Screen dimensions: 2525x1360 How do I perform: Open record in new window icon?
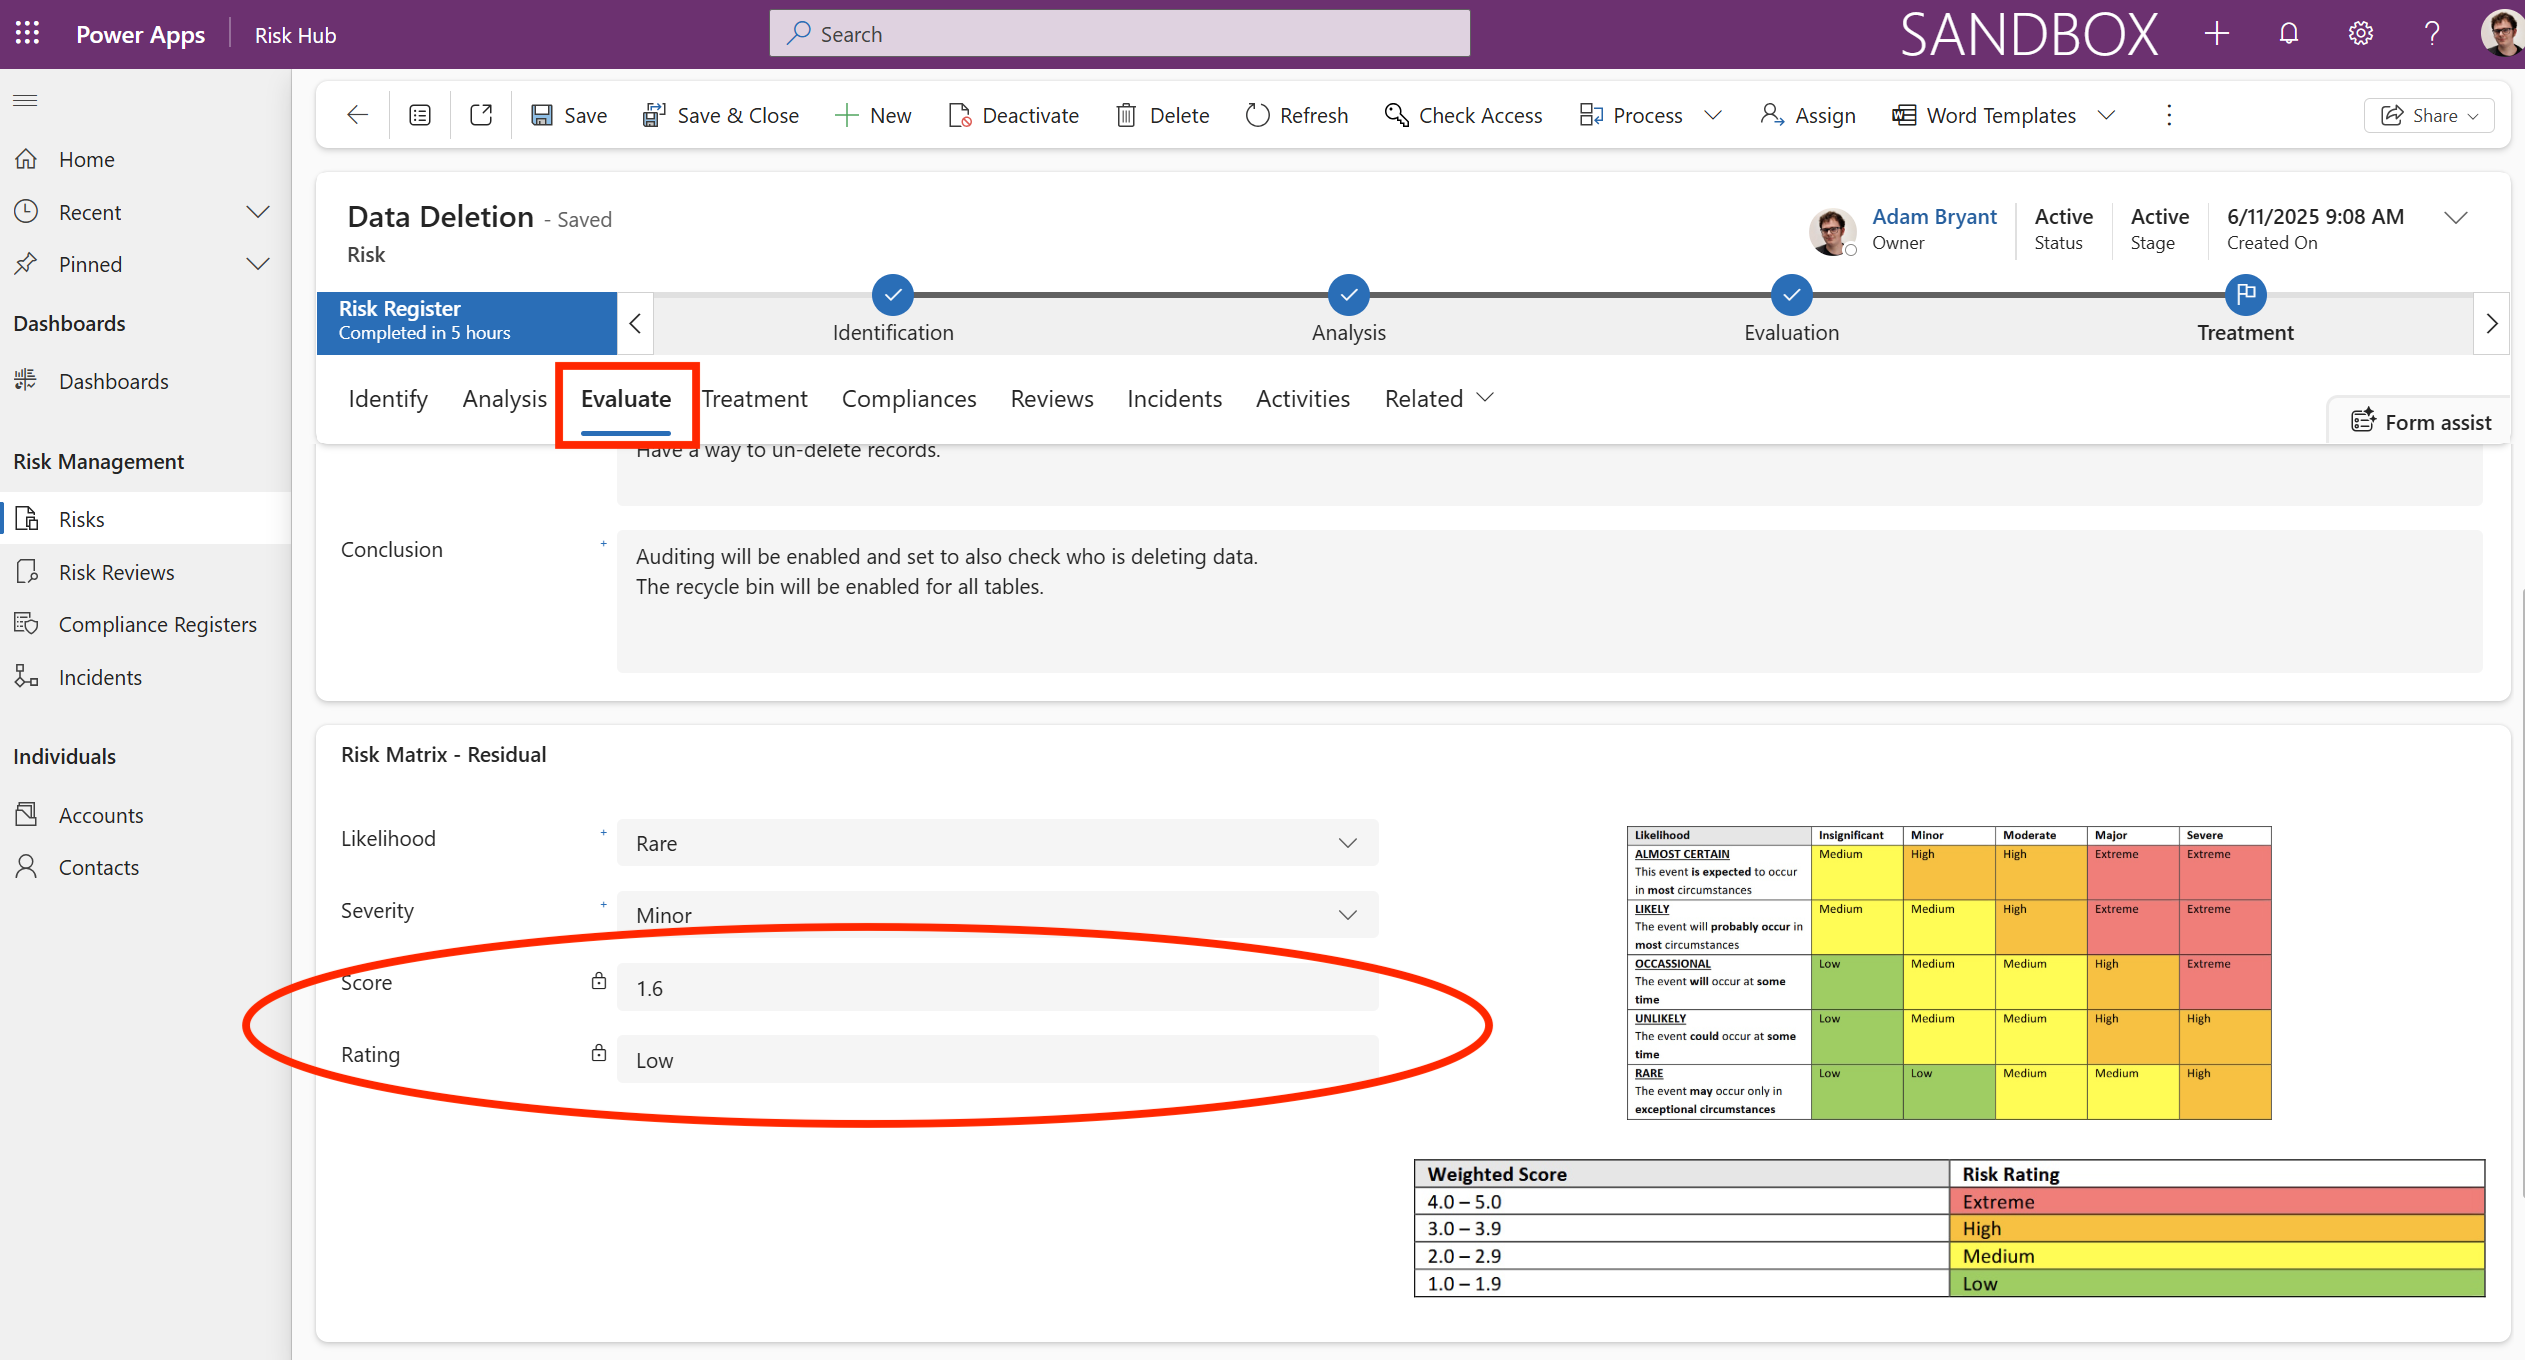coord(481,115)
